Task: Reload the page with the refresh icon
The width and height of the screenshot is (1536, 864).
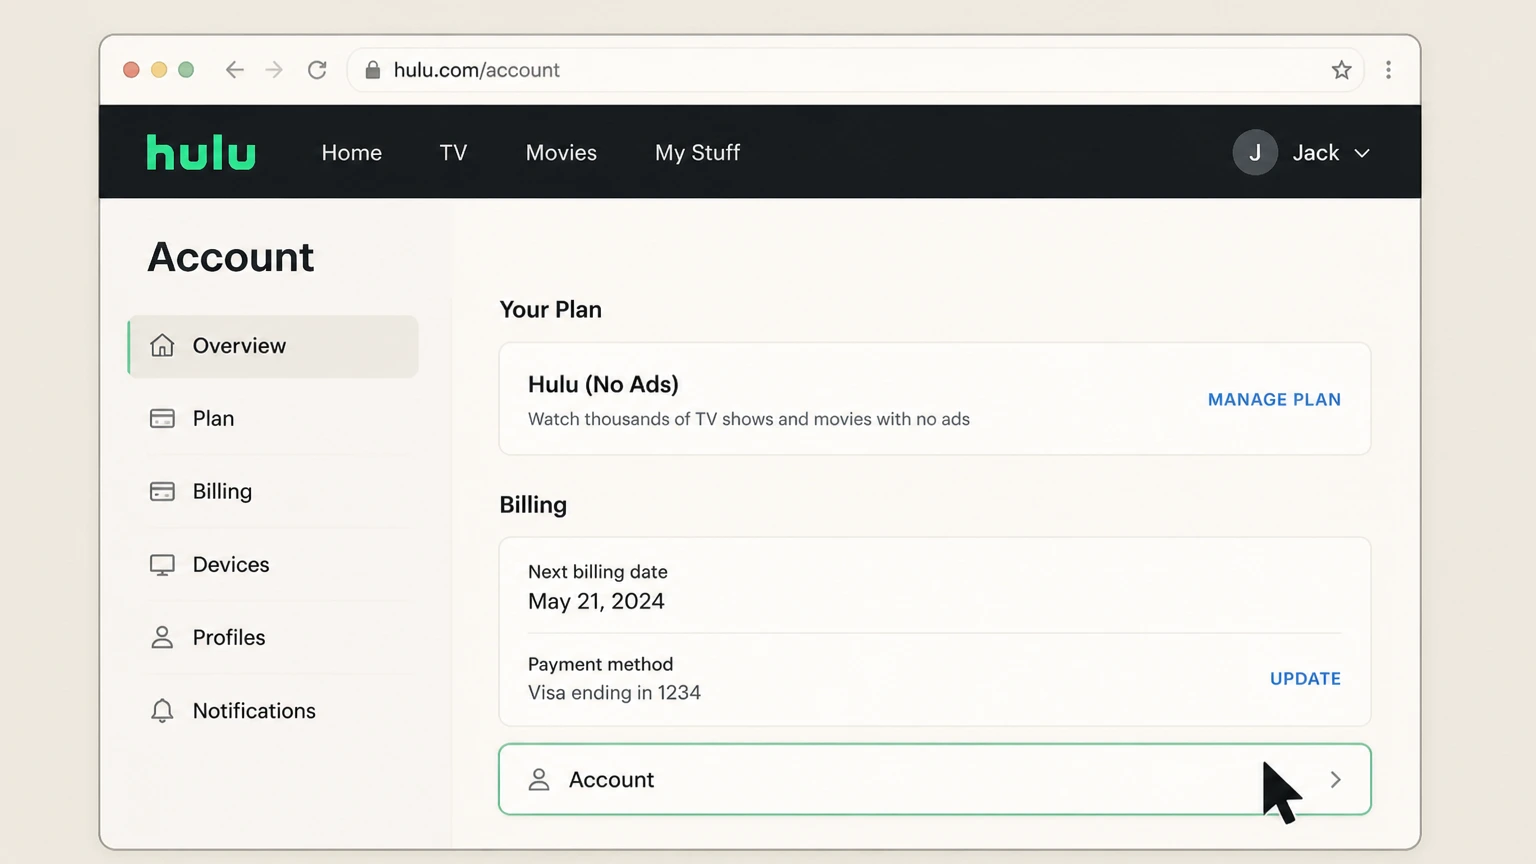Action: [x=317, y=70]
